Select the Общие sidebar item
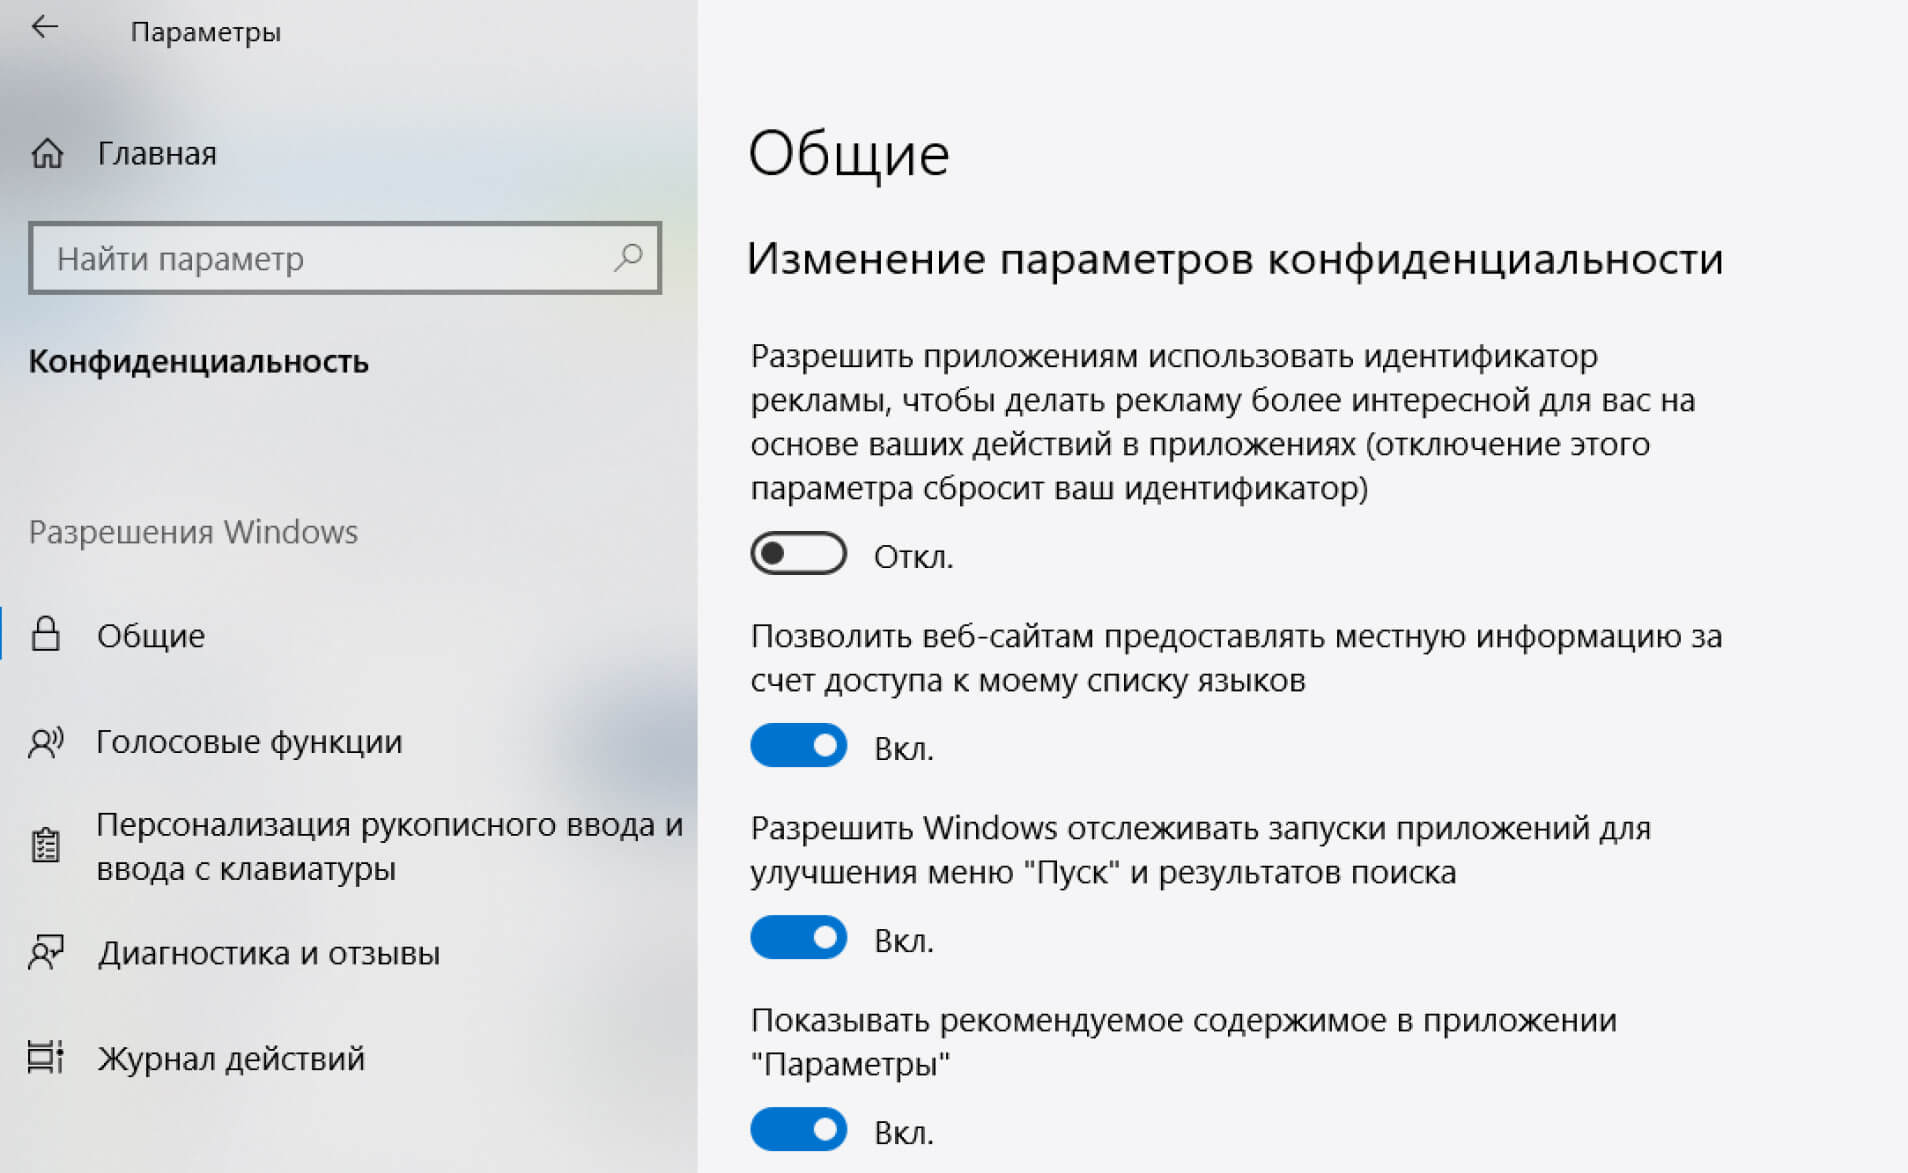This screenshot has width=1908, height=1173. (151, 635)
